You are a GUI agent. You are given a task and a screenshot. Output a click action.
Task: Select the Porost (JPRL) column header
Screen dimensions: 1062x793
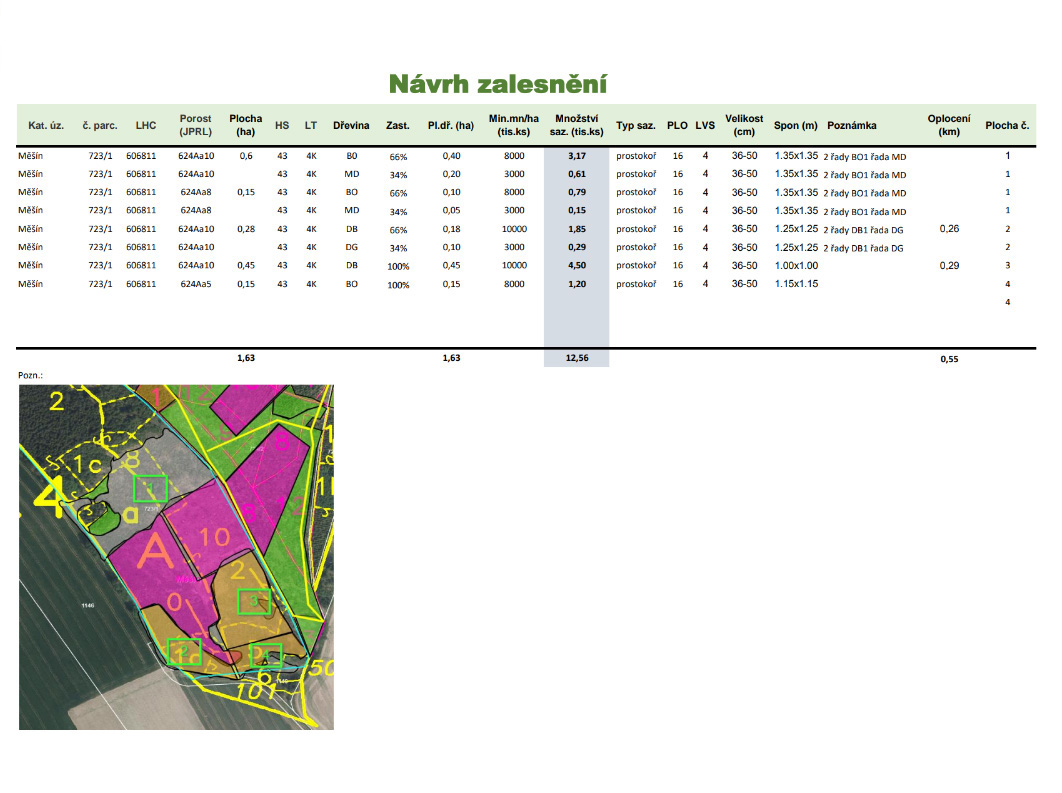(x=196, y=125)
